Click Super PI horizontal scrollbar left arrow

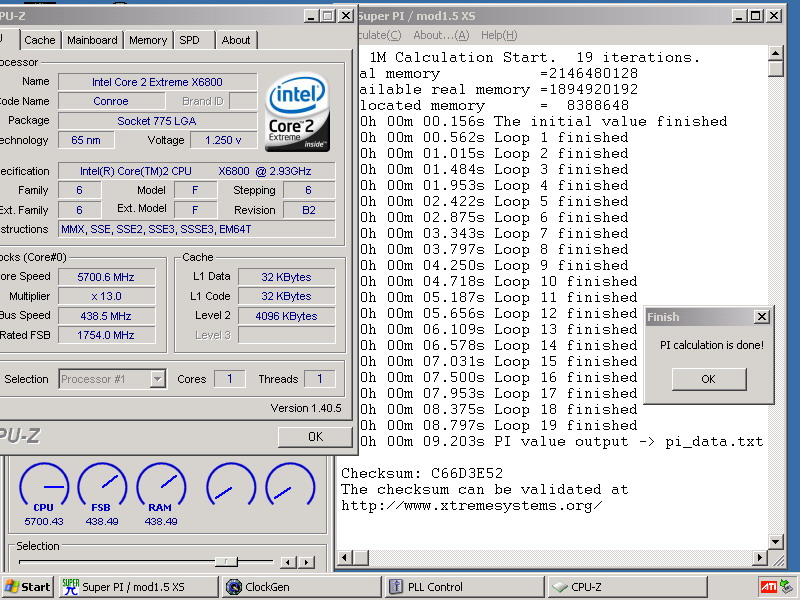344,558
